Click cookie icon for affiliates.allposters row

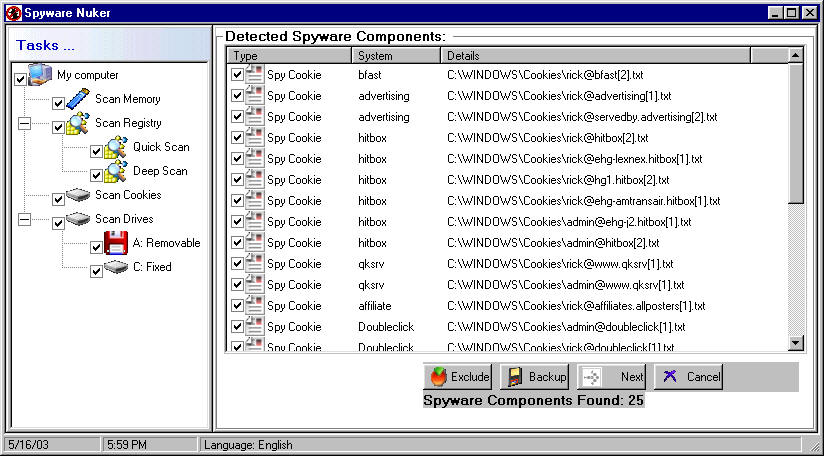(x=255, y=305)
